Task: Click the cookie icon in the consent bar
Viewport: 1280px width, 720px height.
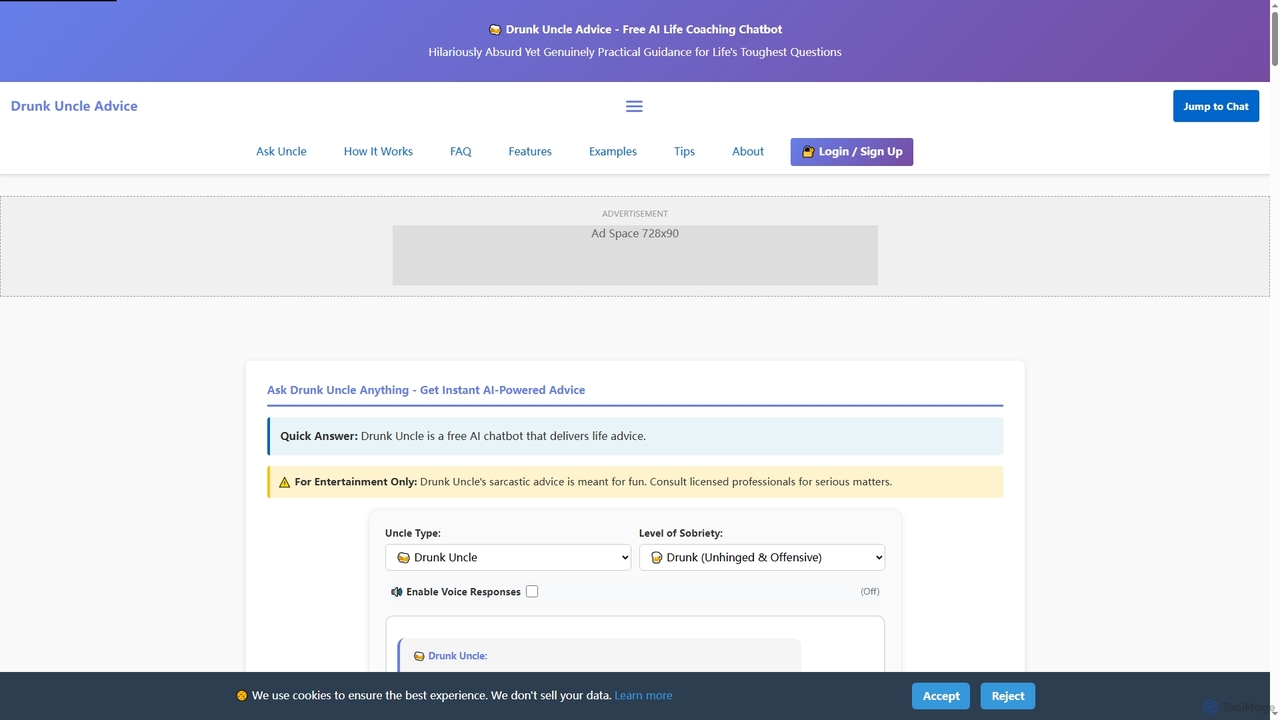Action: 242,696
